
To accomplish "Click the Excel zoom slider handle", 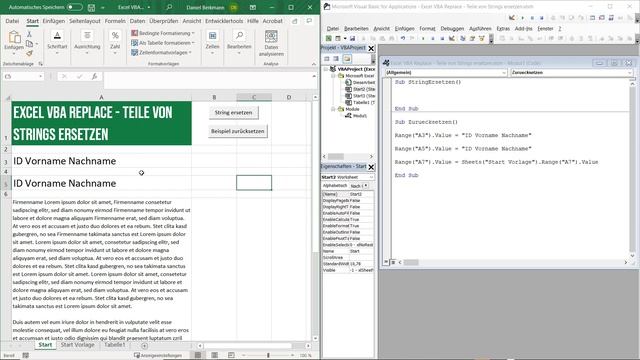I will pos(268,355).
